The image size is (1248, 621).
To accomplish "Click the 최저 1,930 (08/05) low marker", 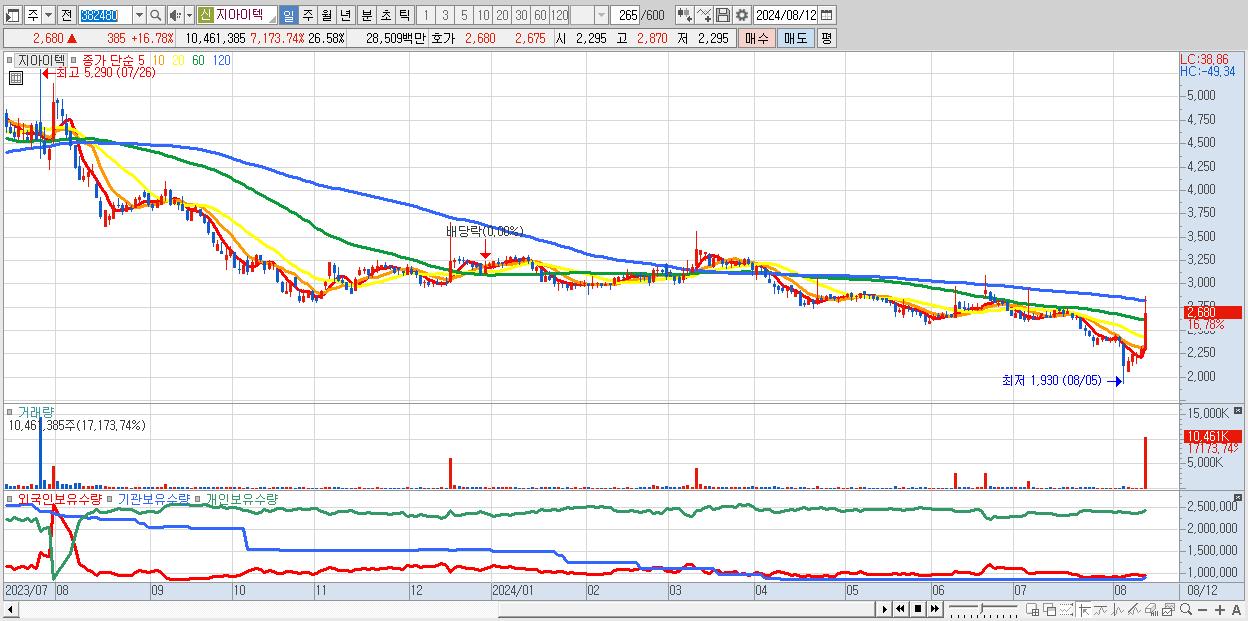I will point(1062,380).
